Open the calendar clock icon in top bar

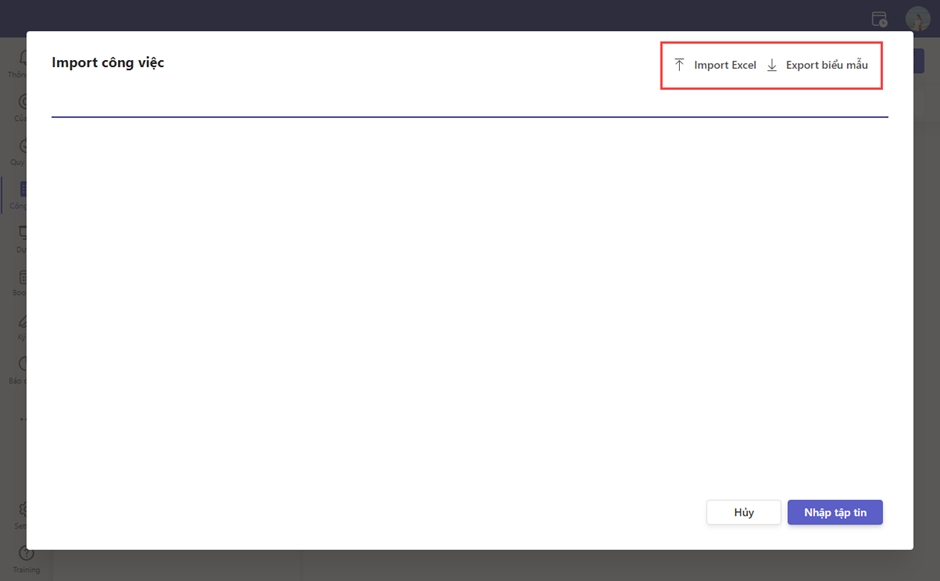(879, 19)
